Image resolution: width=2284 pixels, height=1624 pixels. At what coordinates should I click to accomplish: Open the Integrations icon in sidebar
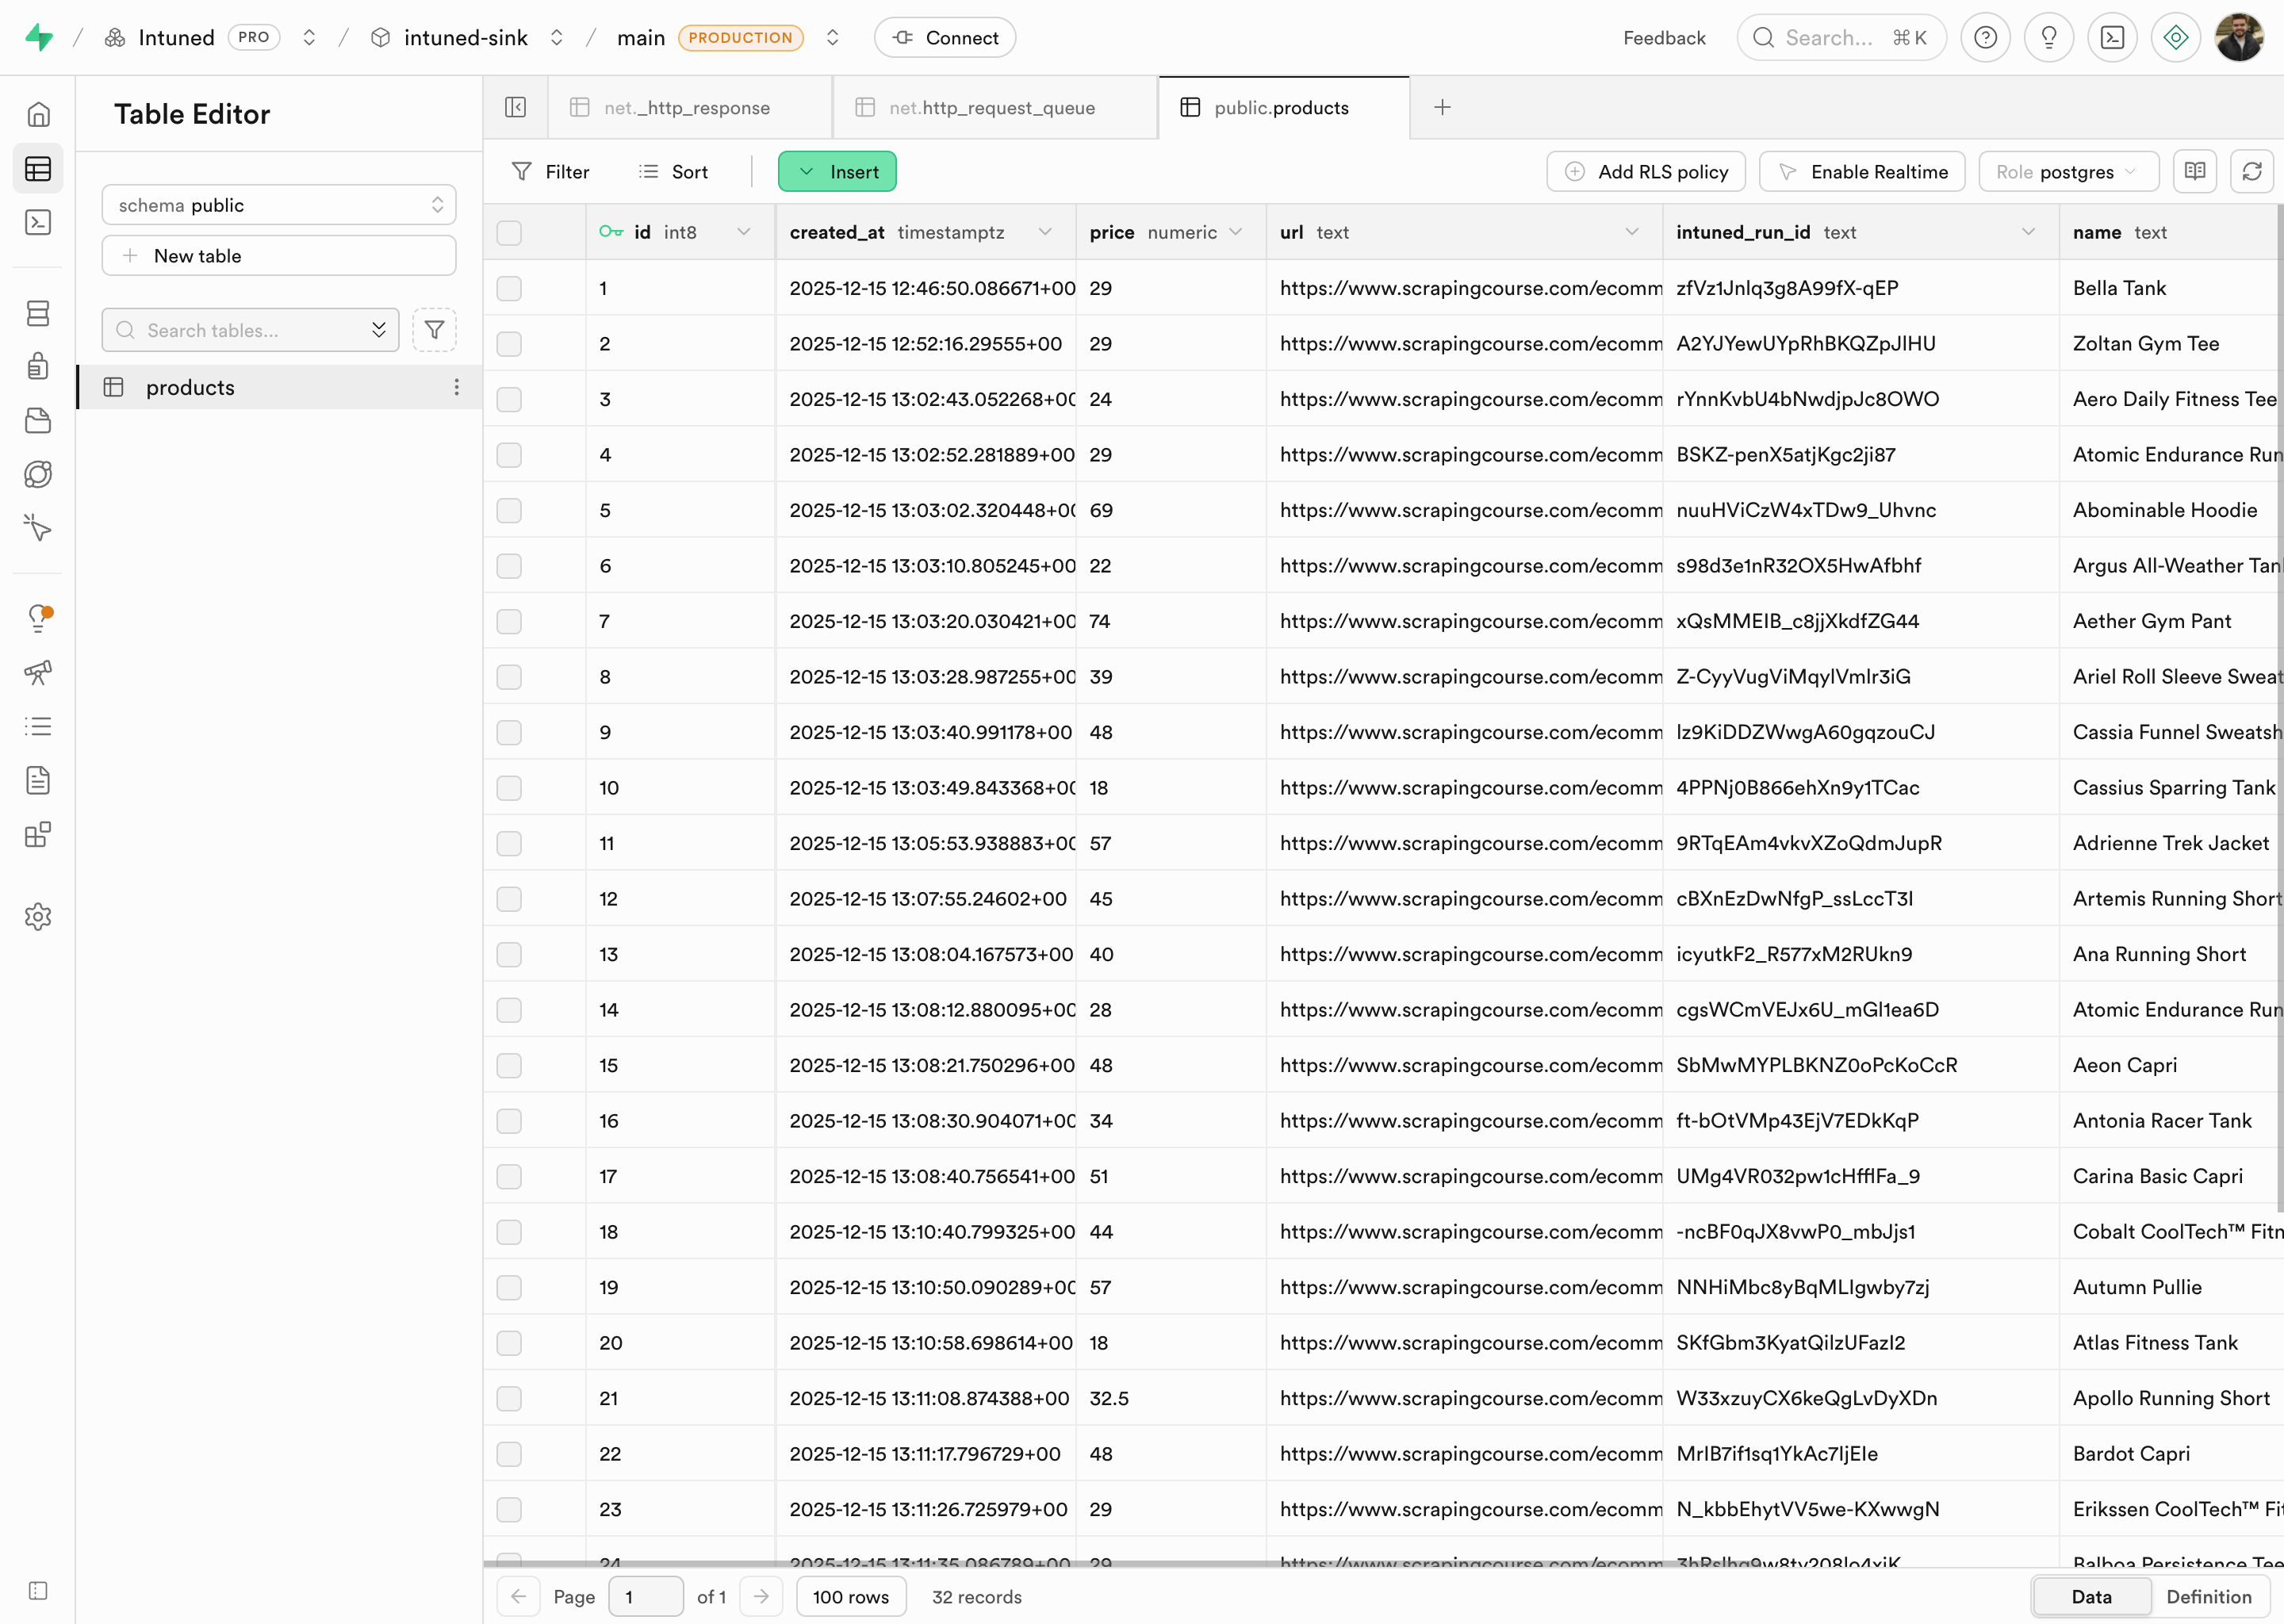(x=38, y=834)
